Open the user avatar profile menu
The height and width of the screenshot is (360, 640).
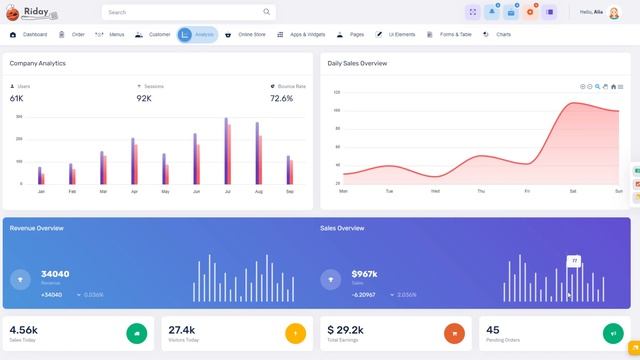(614, 13)
